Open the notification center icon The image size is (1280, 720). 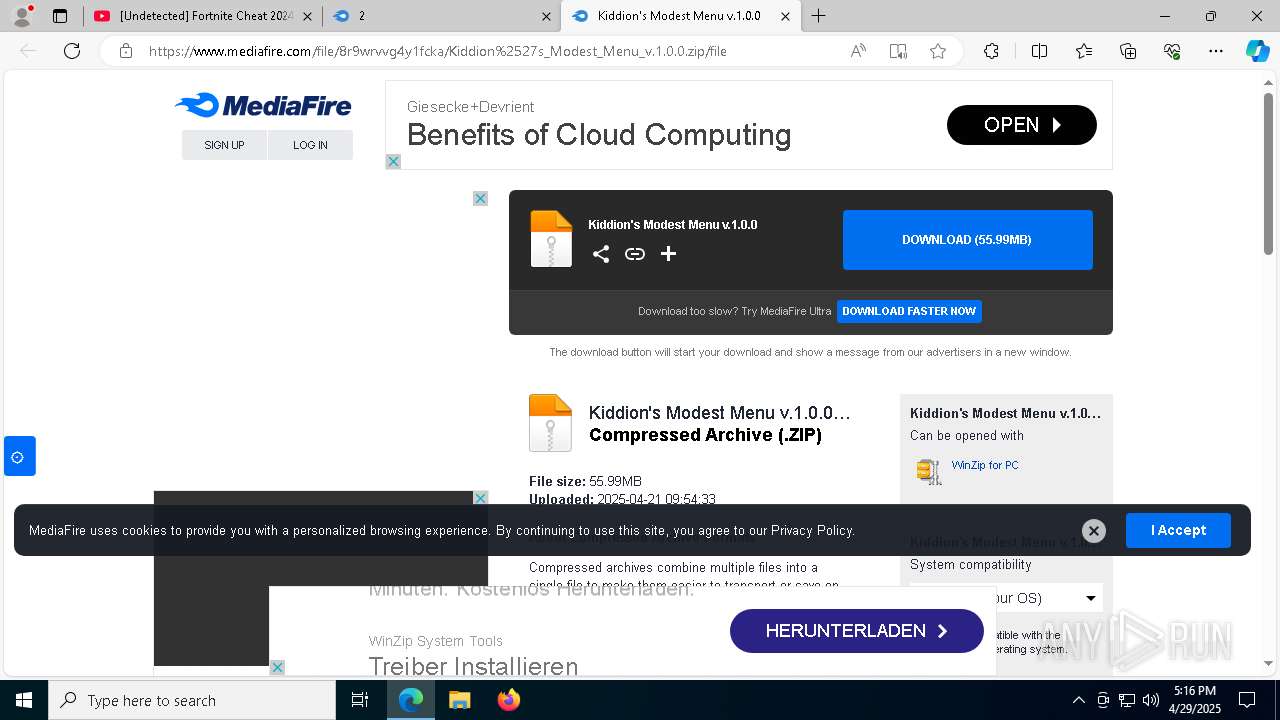(x=1247, y=700)
